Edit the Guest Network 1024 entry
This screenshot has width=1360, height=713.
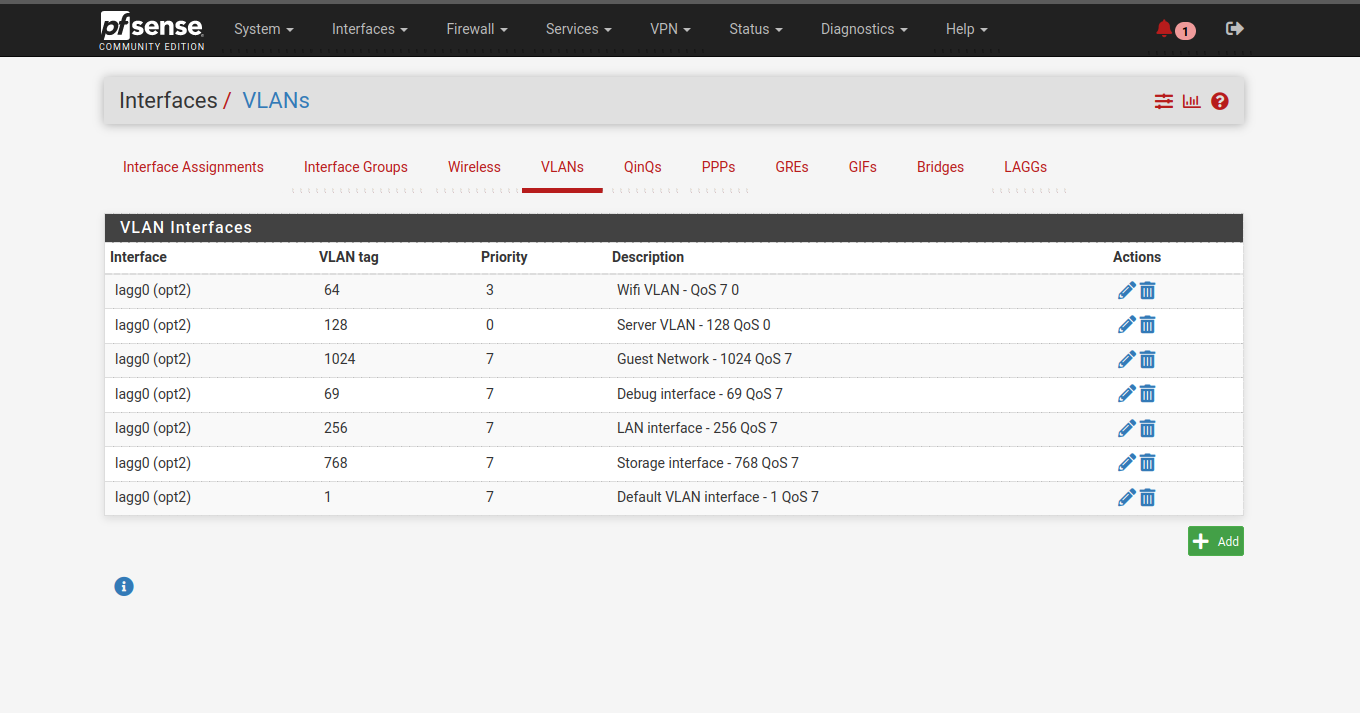[1126, 359]
